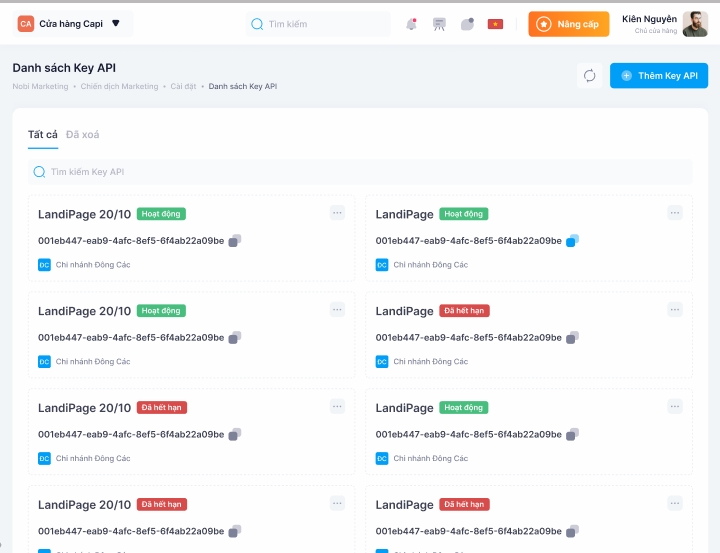
Task: Click Kiên Nguyên's profile avatar
Action: 695,24
